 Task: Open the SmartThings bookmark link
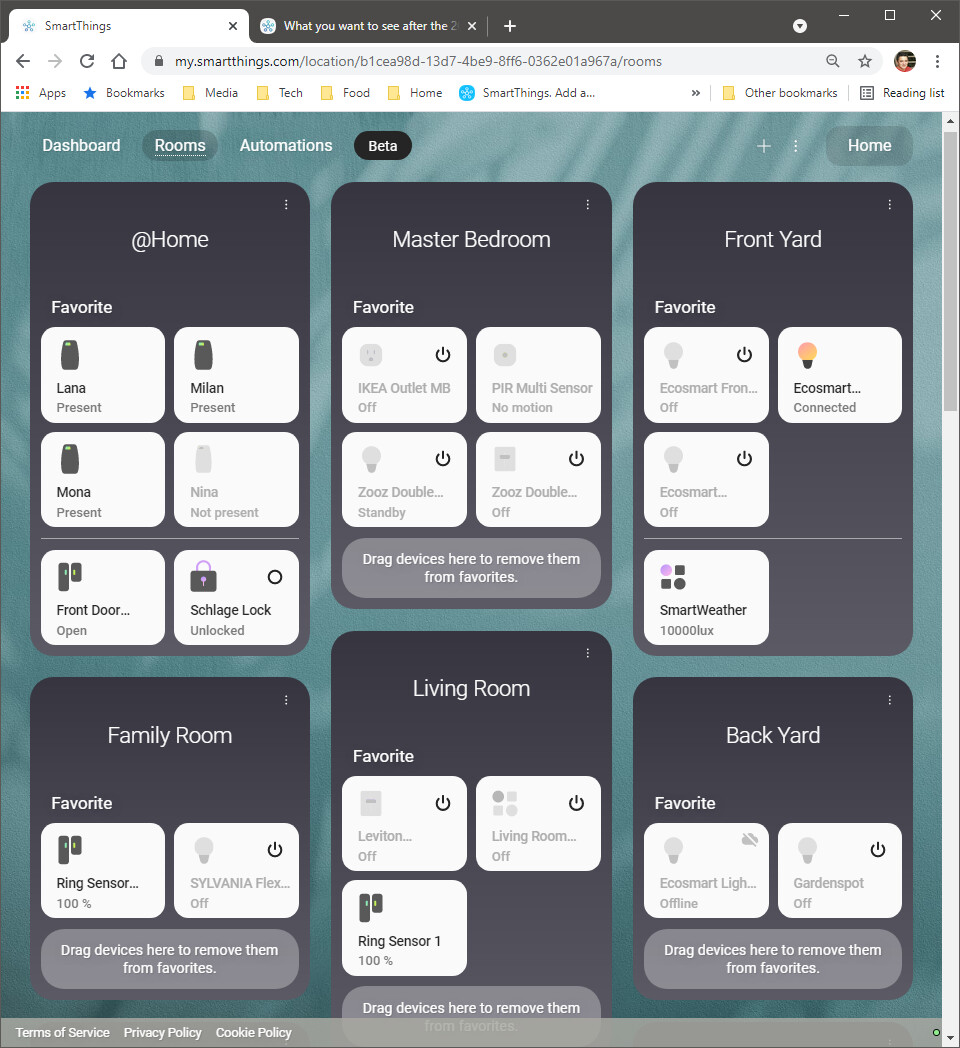coord(527,93)
